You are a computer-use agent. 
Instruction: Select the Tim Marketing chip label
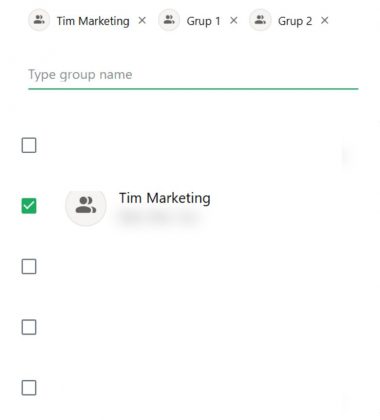click(93, 21)
